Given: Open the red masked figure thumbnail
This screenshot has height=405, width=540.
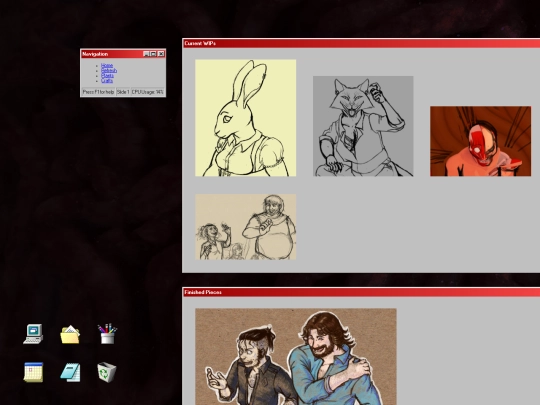Looking at the screenshot, I should (x=480, y=141).
